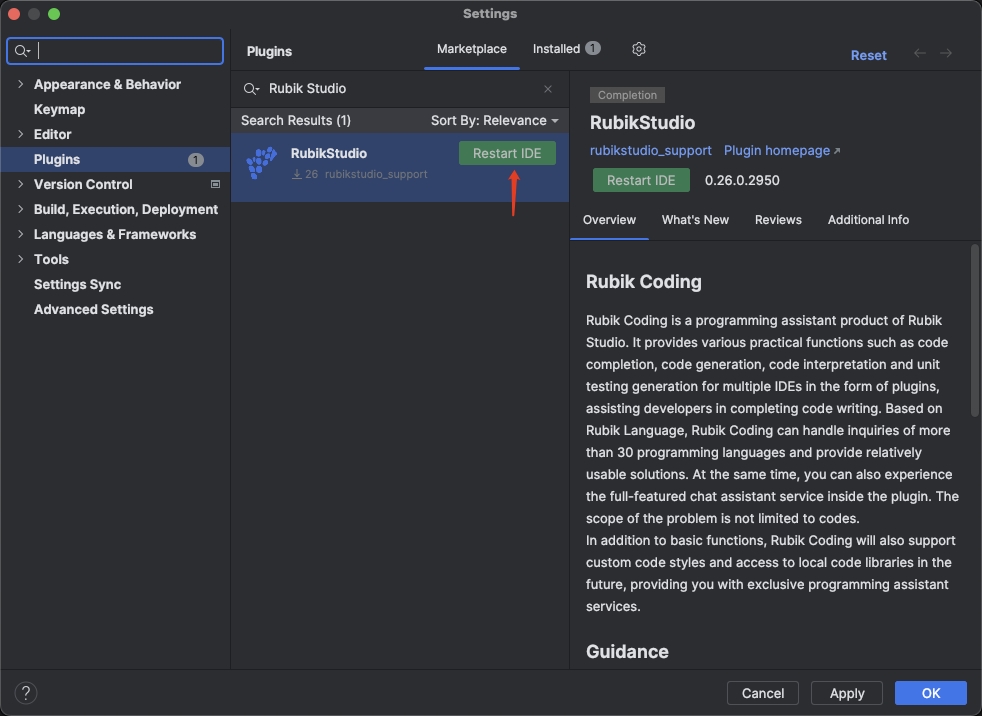Click the Plugins update count badge

195,160
